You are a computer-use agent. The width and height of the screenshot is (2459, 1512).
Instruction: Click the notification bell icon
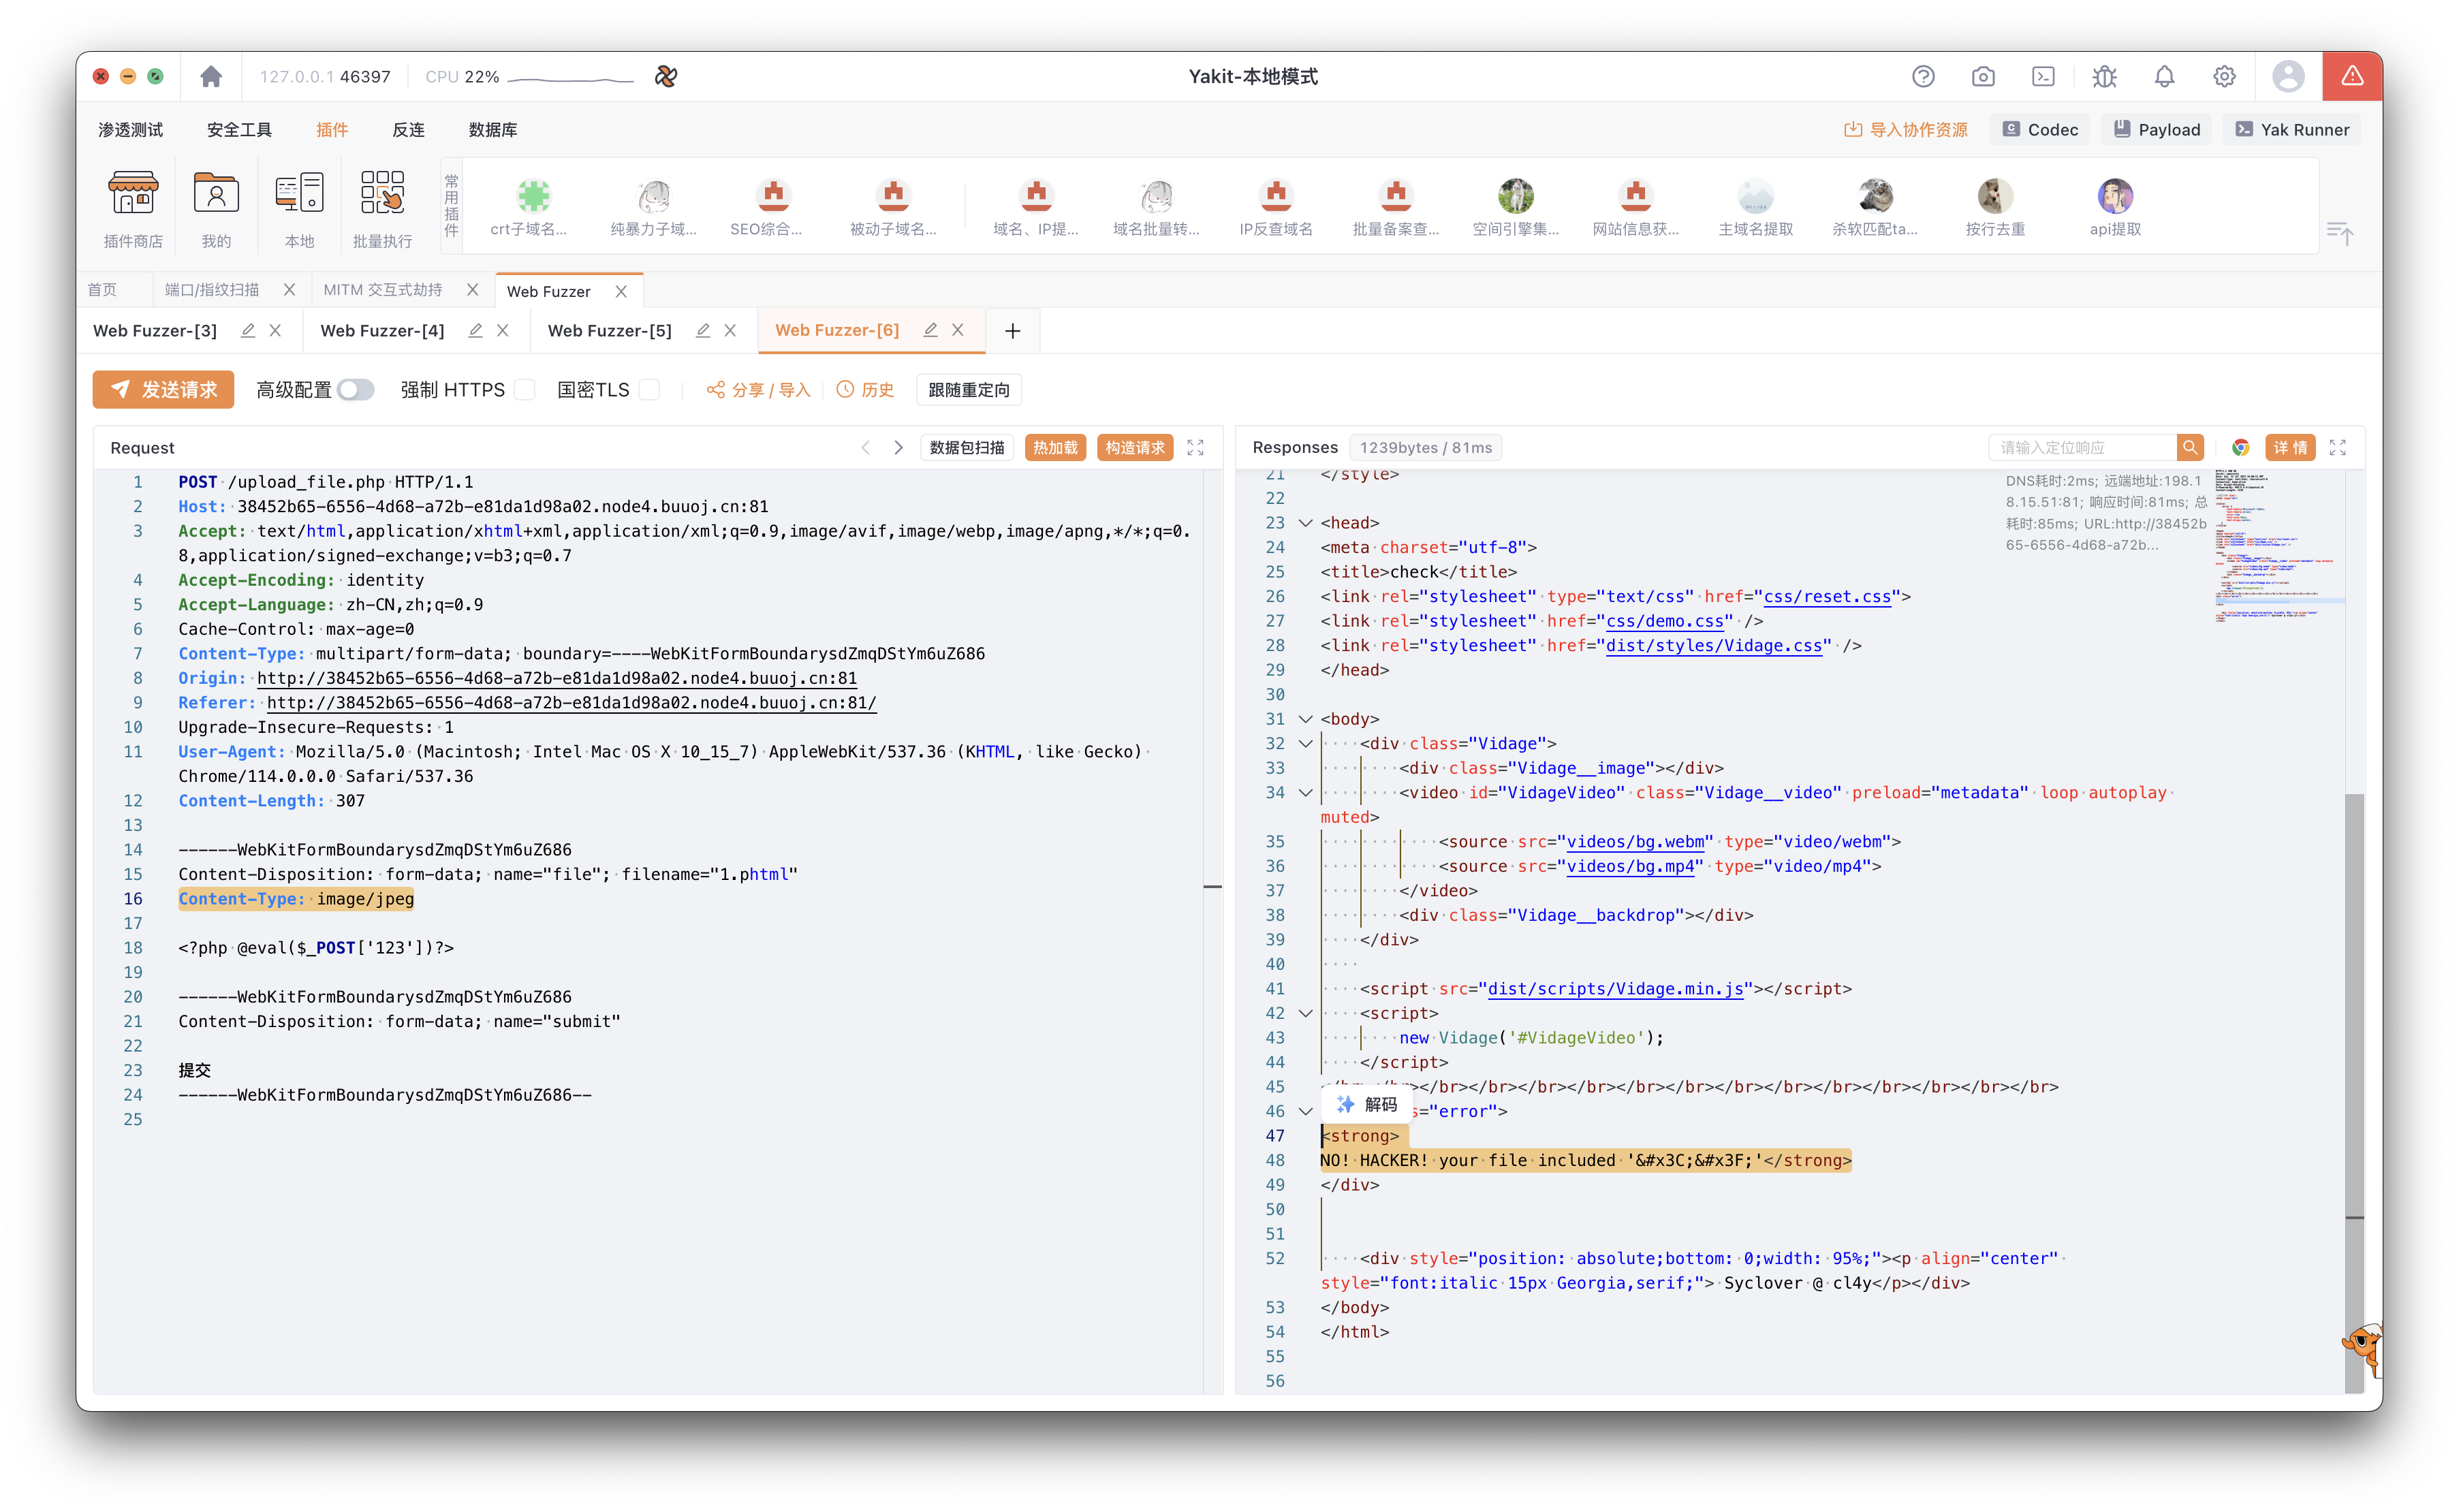(x=2164, y=77)
